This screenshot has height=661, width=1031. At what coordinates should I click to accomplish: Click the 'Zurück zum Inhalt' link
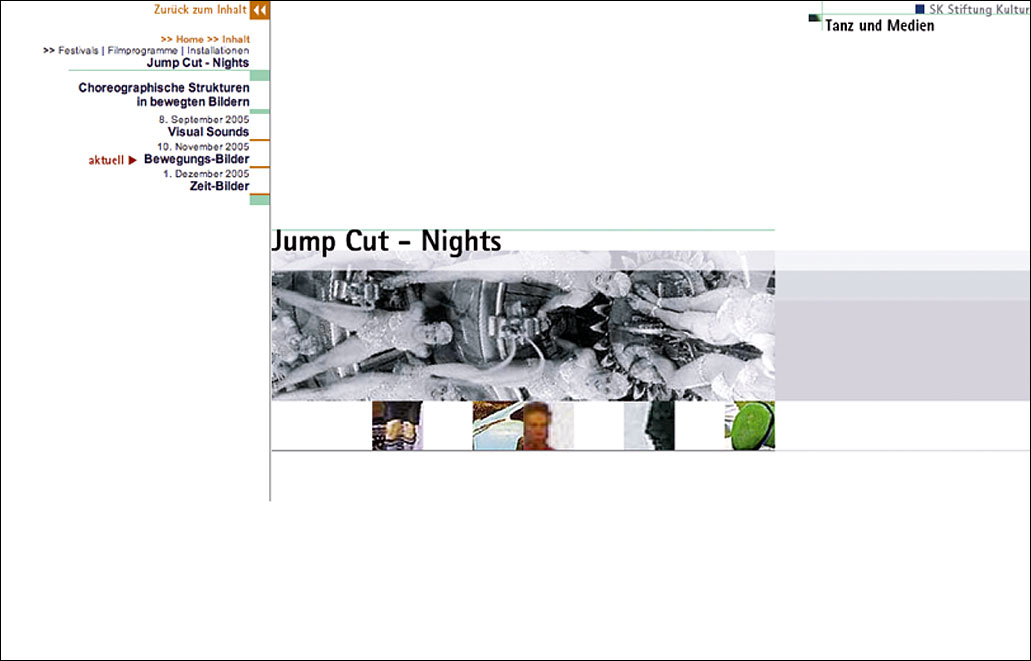coord(200,10)
